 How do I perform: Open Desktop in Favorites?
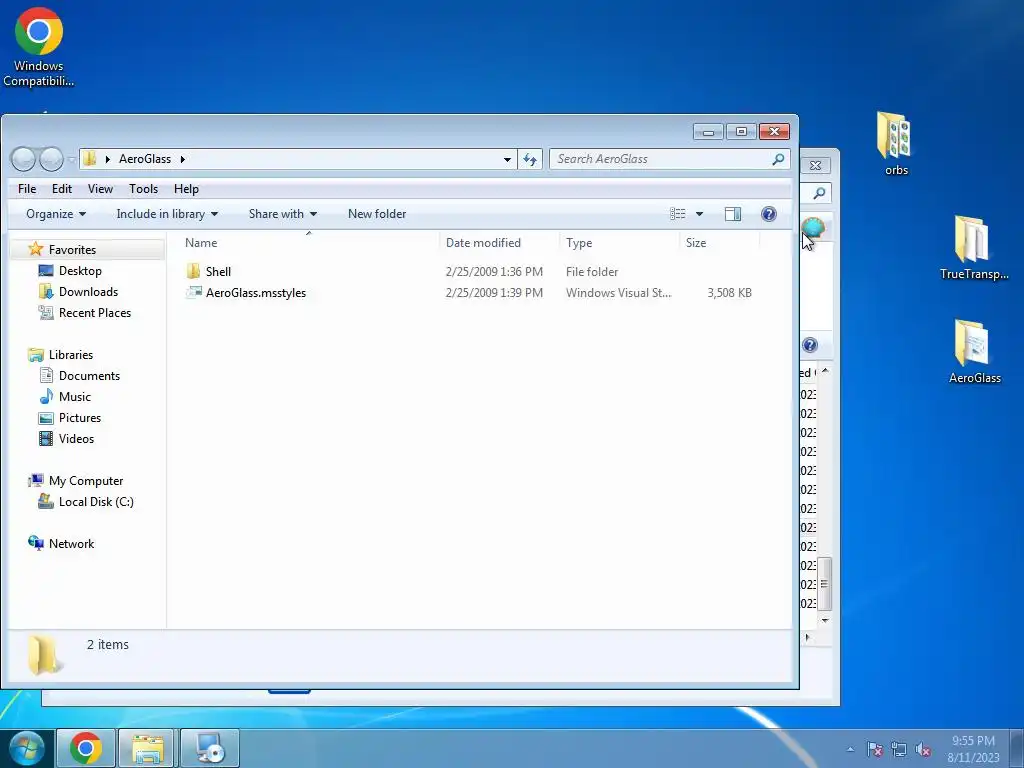point(80,270)
